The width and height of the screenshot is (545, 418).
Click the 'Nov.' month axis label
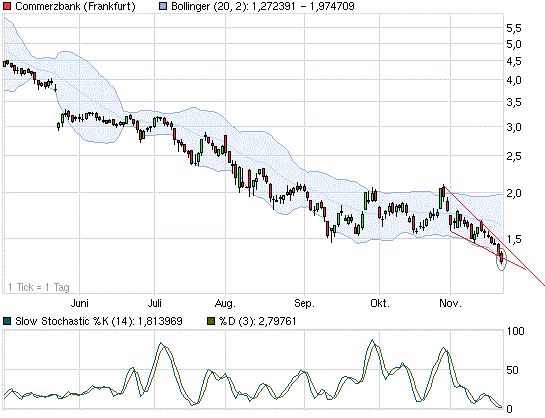[450, 303]
